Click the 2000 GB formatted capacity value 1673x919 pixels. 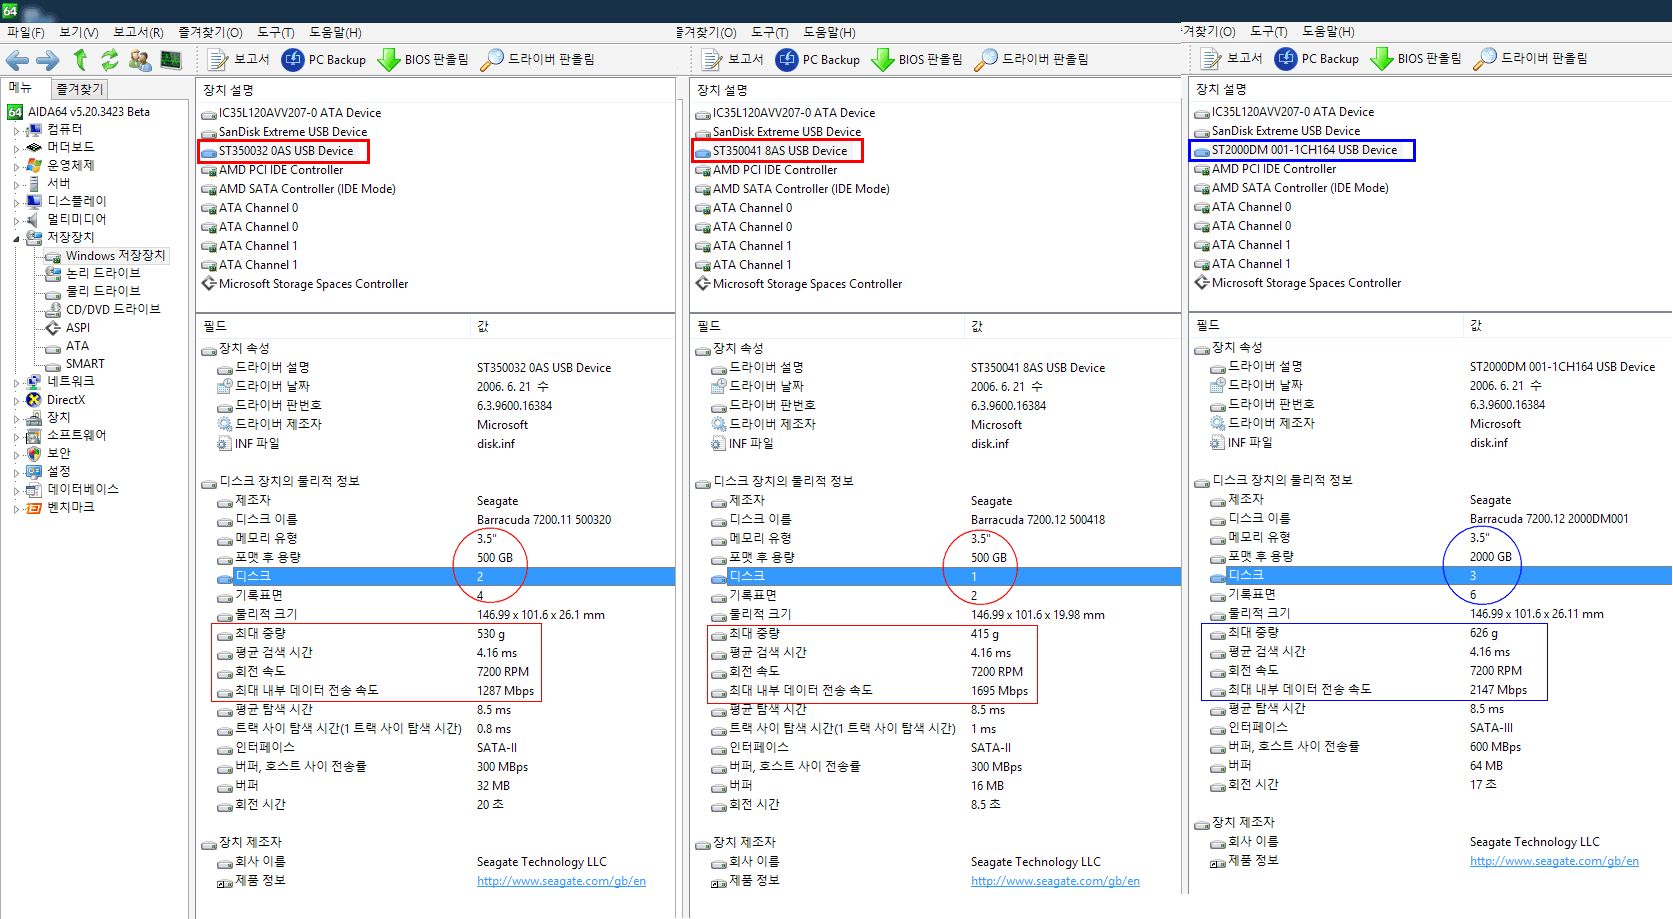[x=1490, y=556]
